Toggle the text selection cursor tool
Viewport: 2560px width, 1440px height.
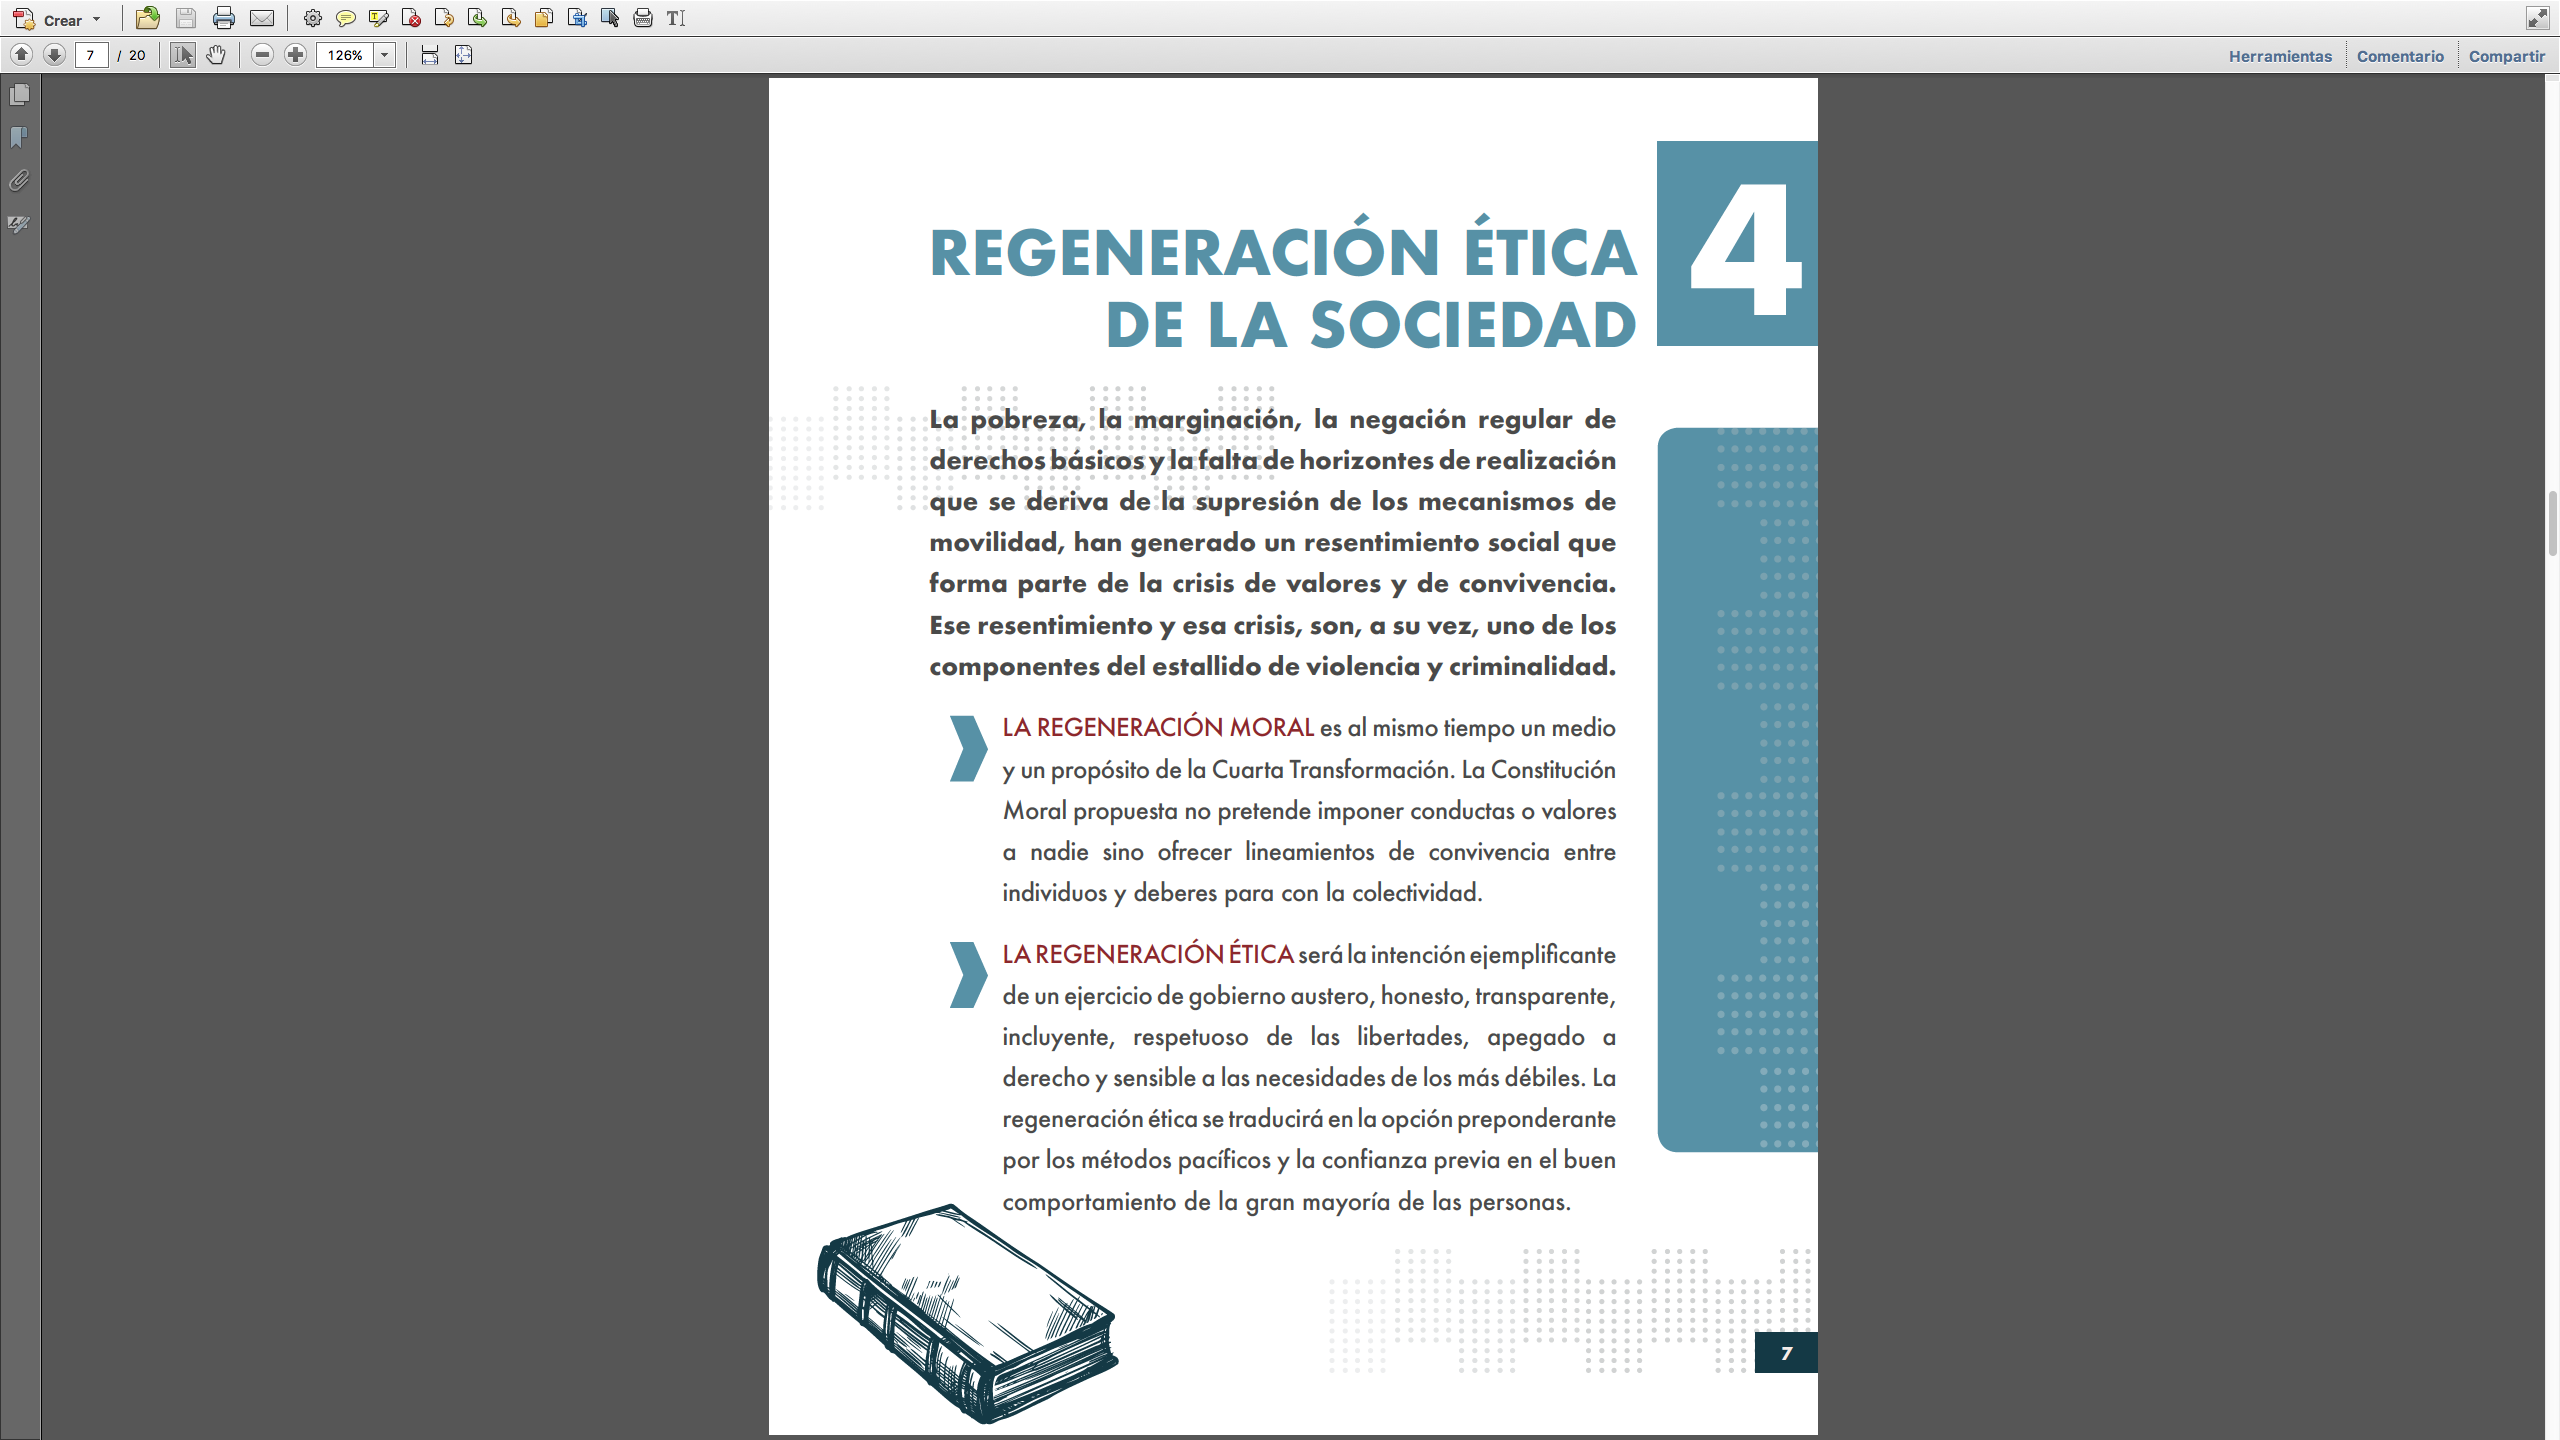(182, 55)
